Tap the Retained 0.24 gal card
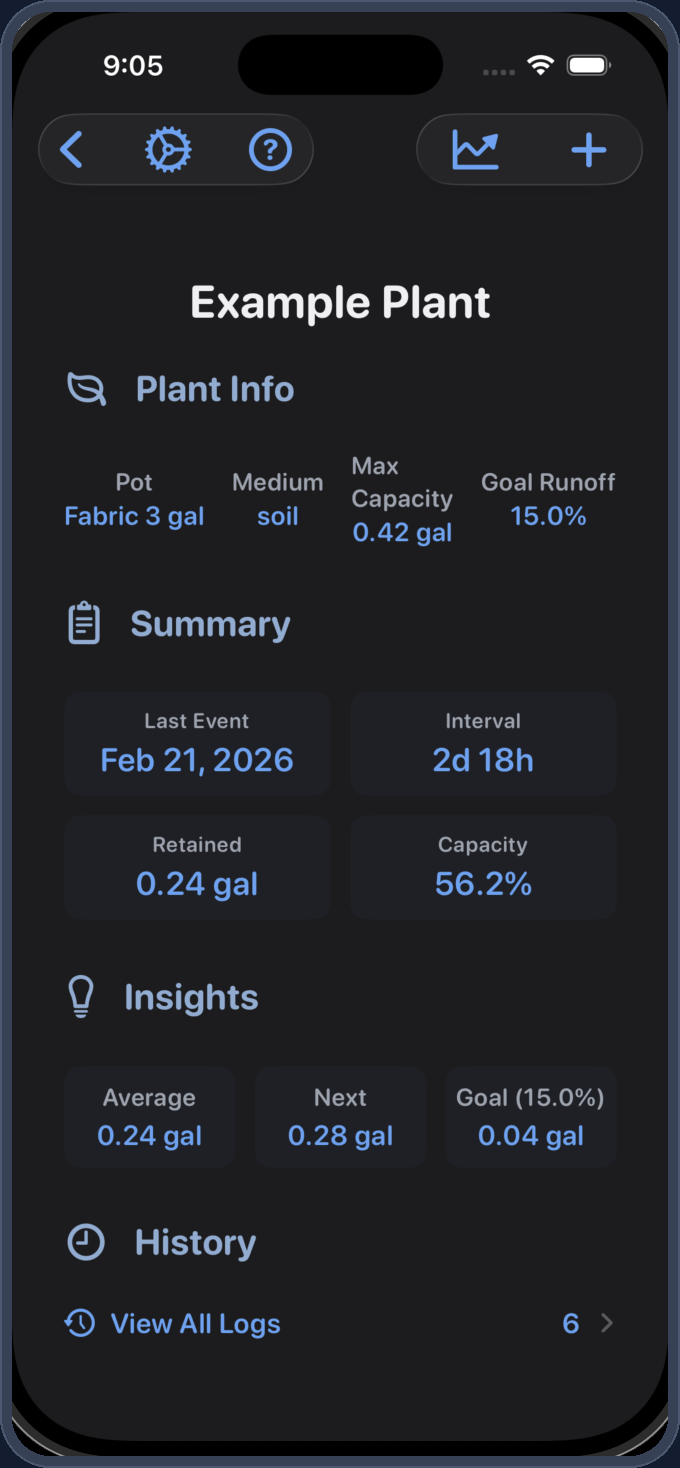Screen dimensions: 680x1468 click(197, 866)
